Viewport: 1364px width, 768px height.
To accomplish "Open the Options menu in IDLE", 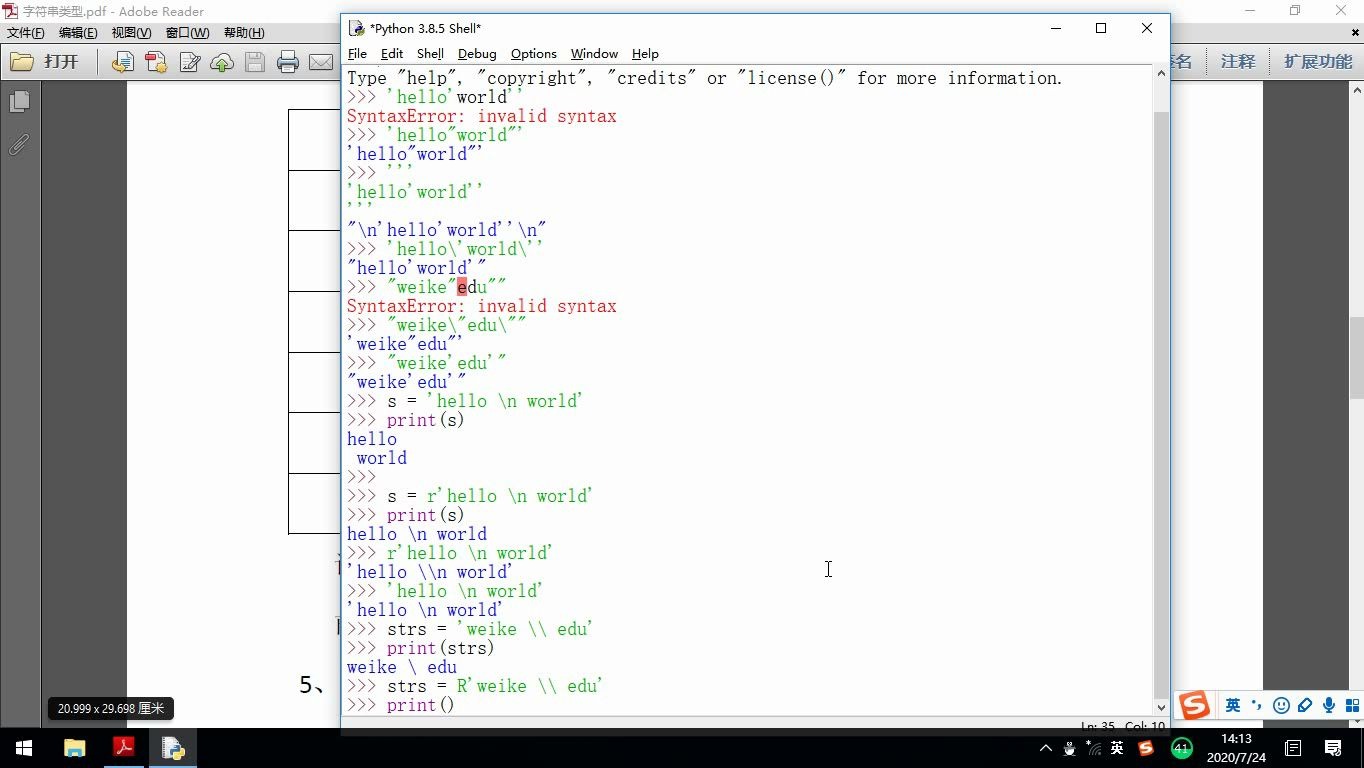I will pyautogui.click(x=533, y=54).
